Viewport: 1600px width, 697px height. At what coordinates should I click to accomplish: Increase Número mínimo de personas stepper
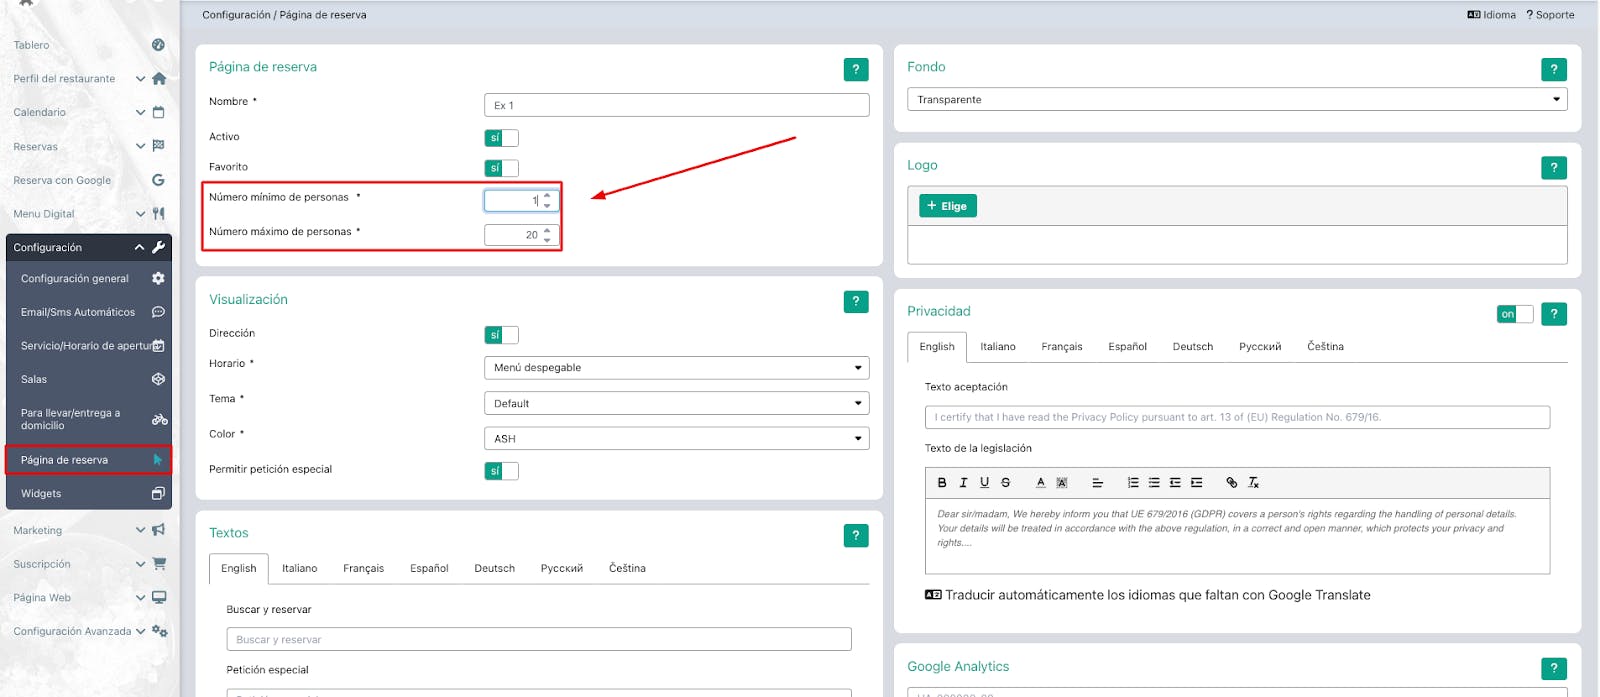click(x=547, y=196)
